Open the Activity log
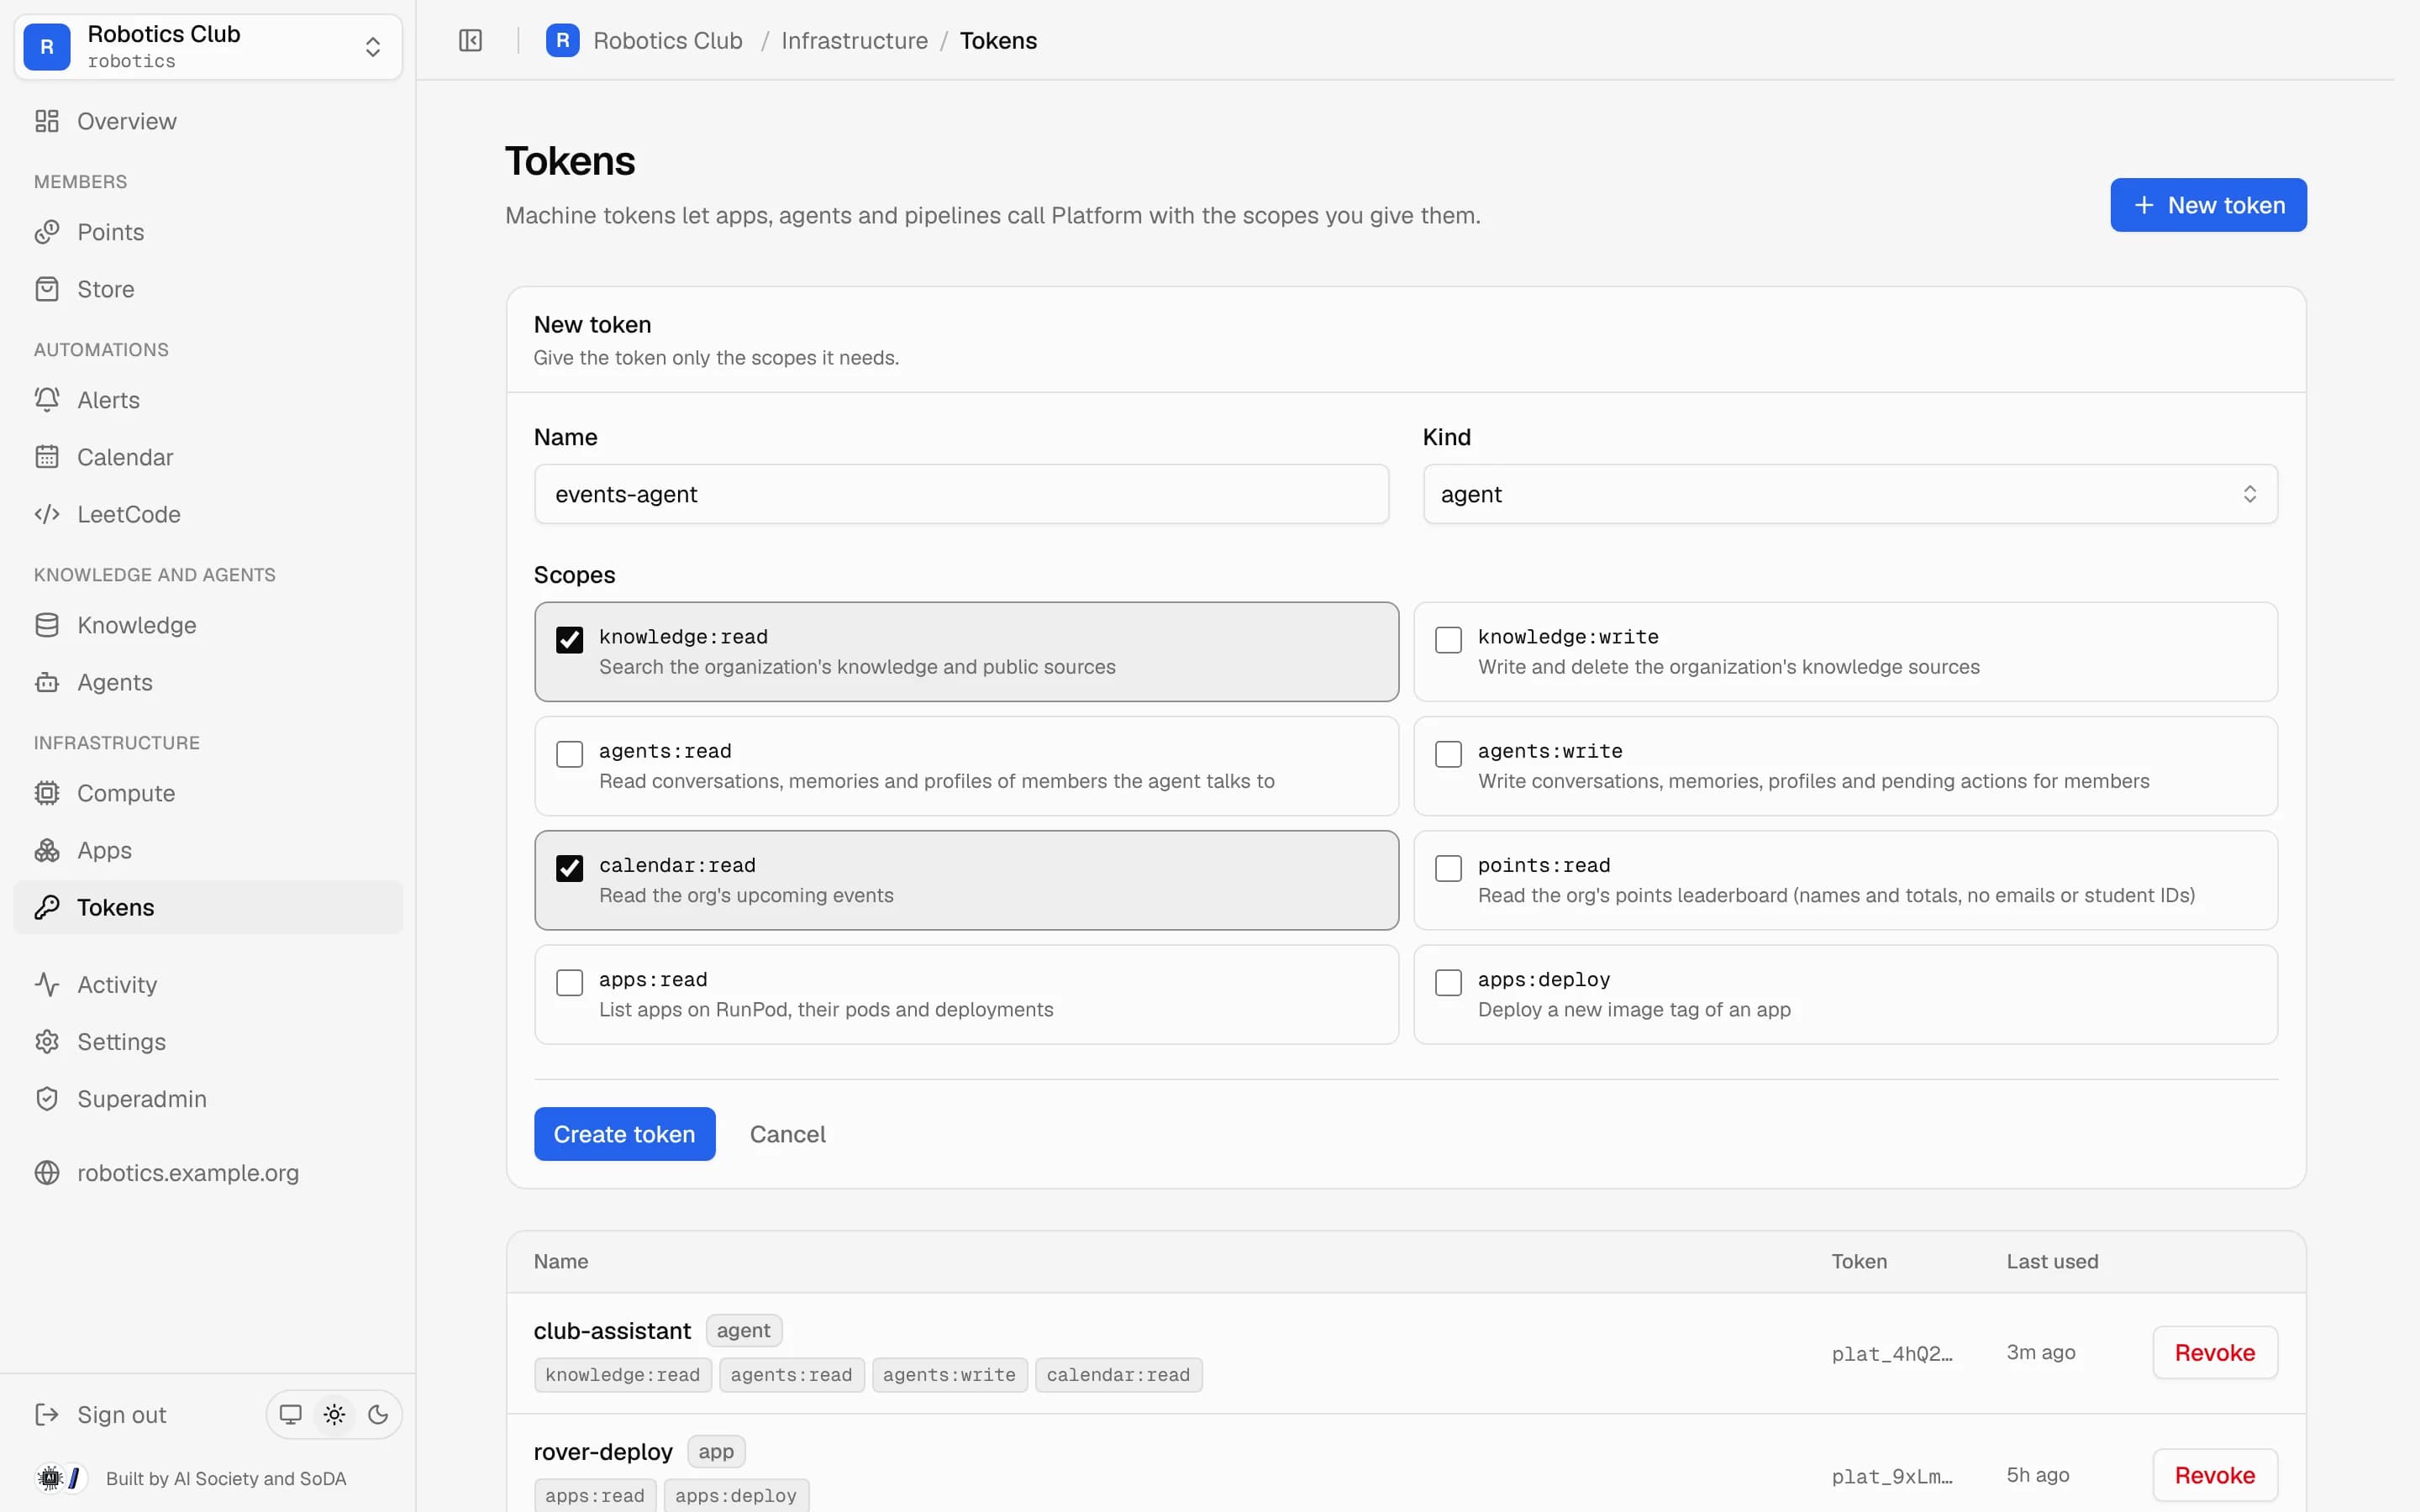Viewport: 2420px width, 1512px height. [x=208, y=985]
